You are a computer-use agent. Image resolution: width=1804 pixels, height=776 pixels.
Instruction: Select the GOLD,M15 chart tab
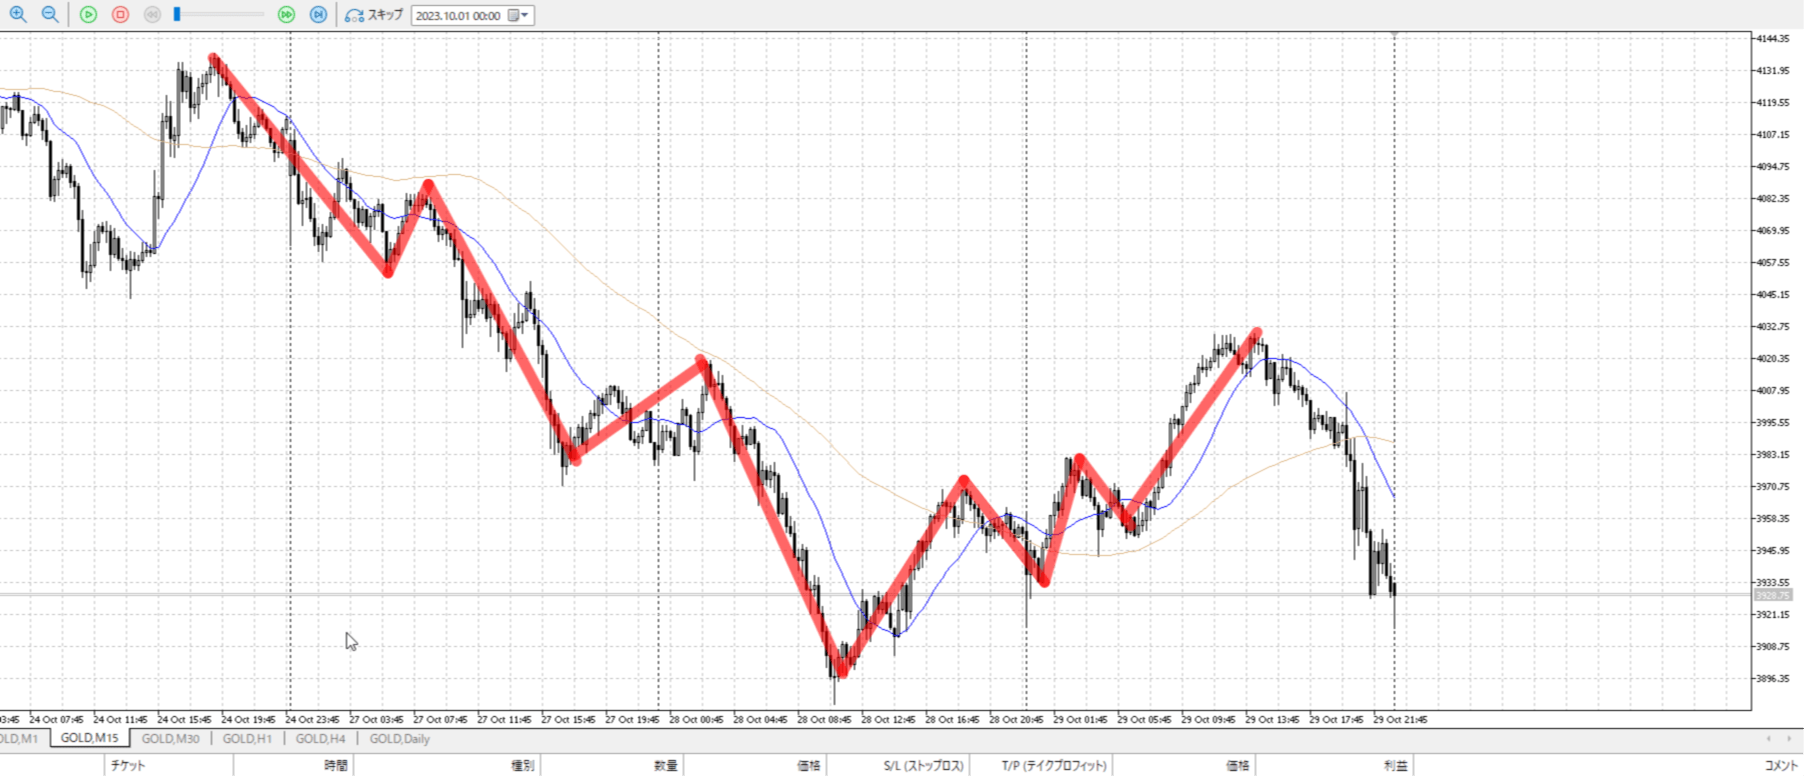click(x=89, y=739)
